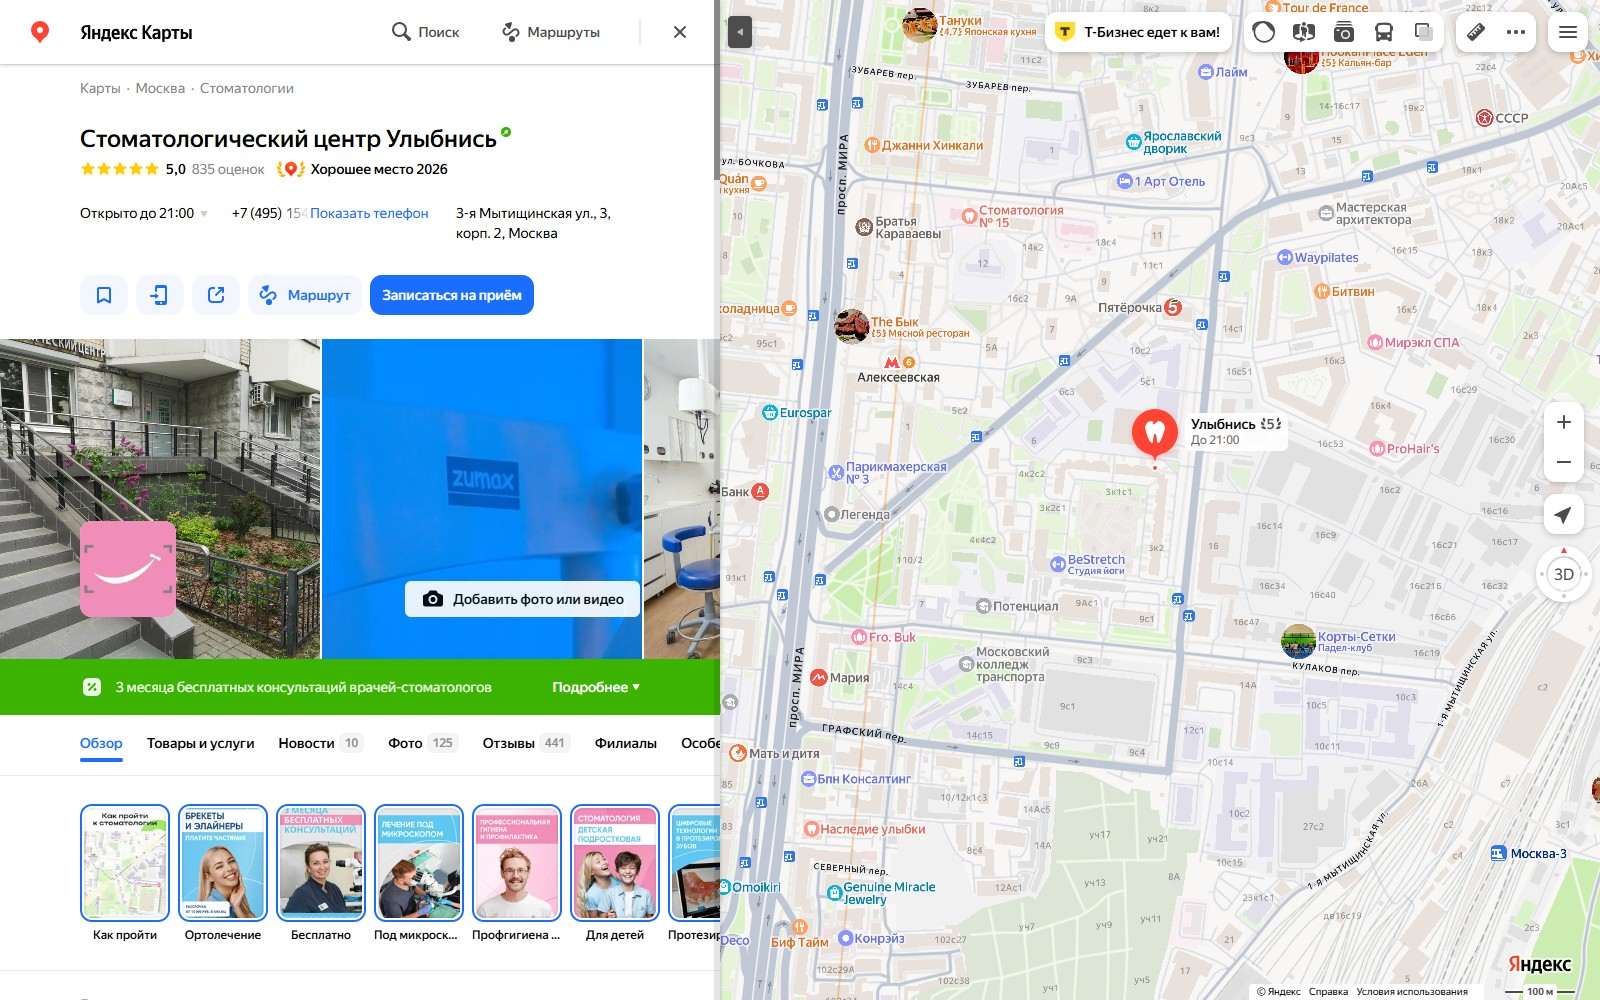Open the map layers icon

(x=1424, y=32)
